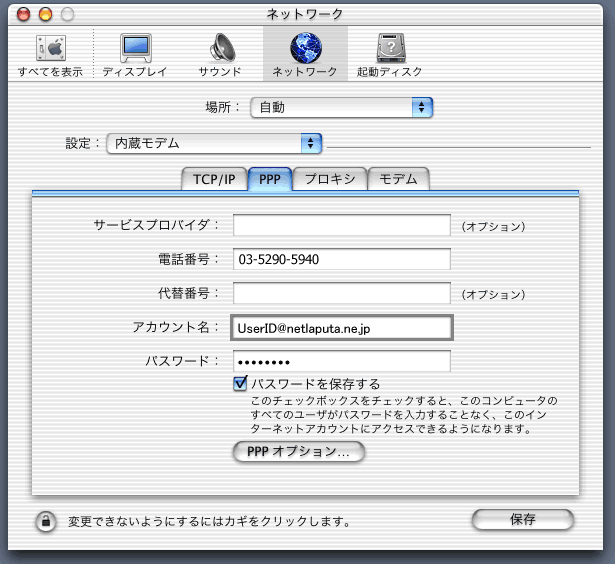615x564 pixels.
Task: Open the 起動ディスク startup disk icon
Action: 390,56
